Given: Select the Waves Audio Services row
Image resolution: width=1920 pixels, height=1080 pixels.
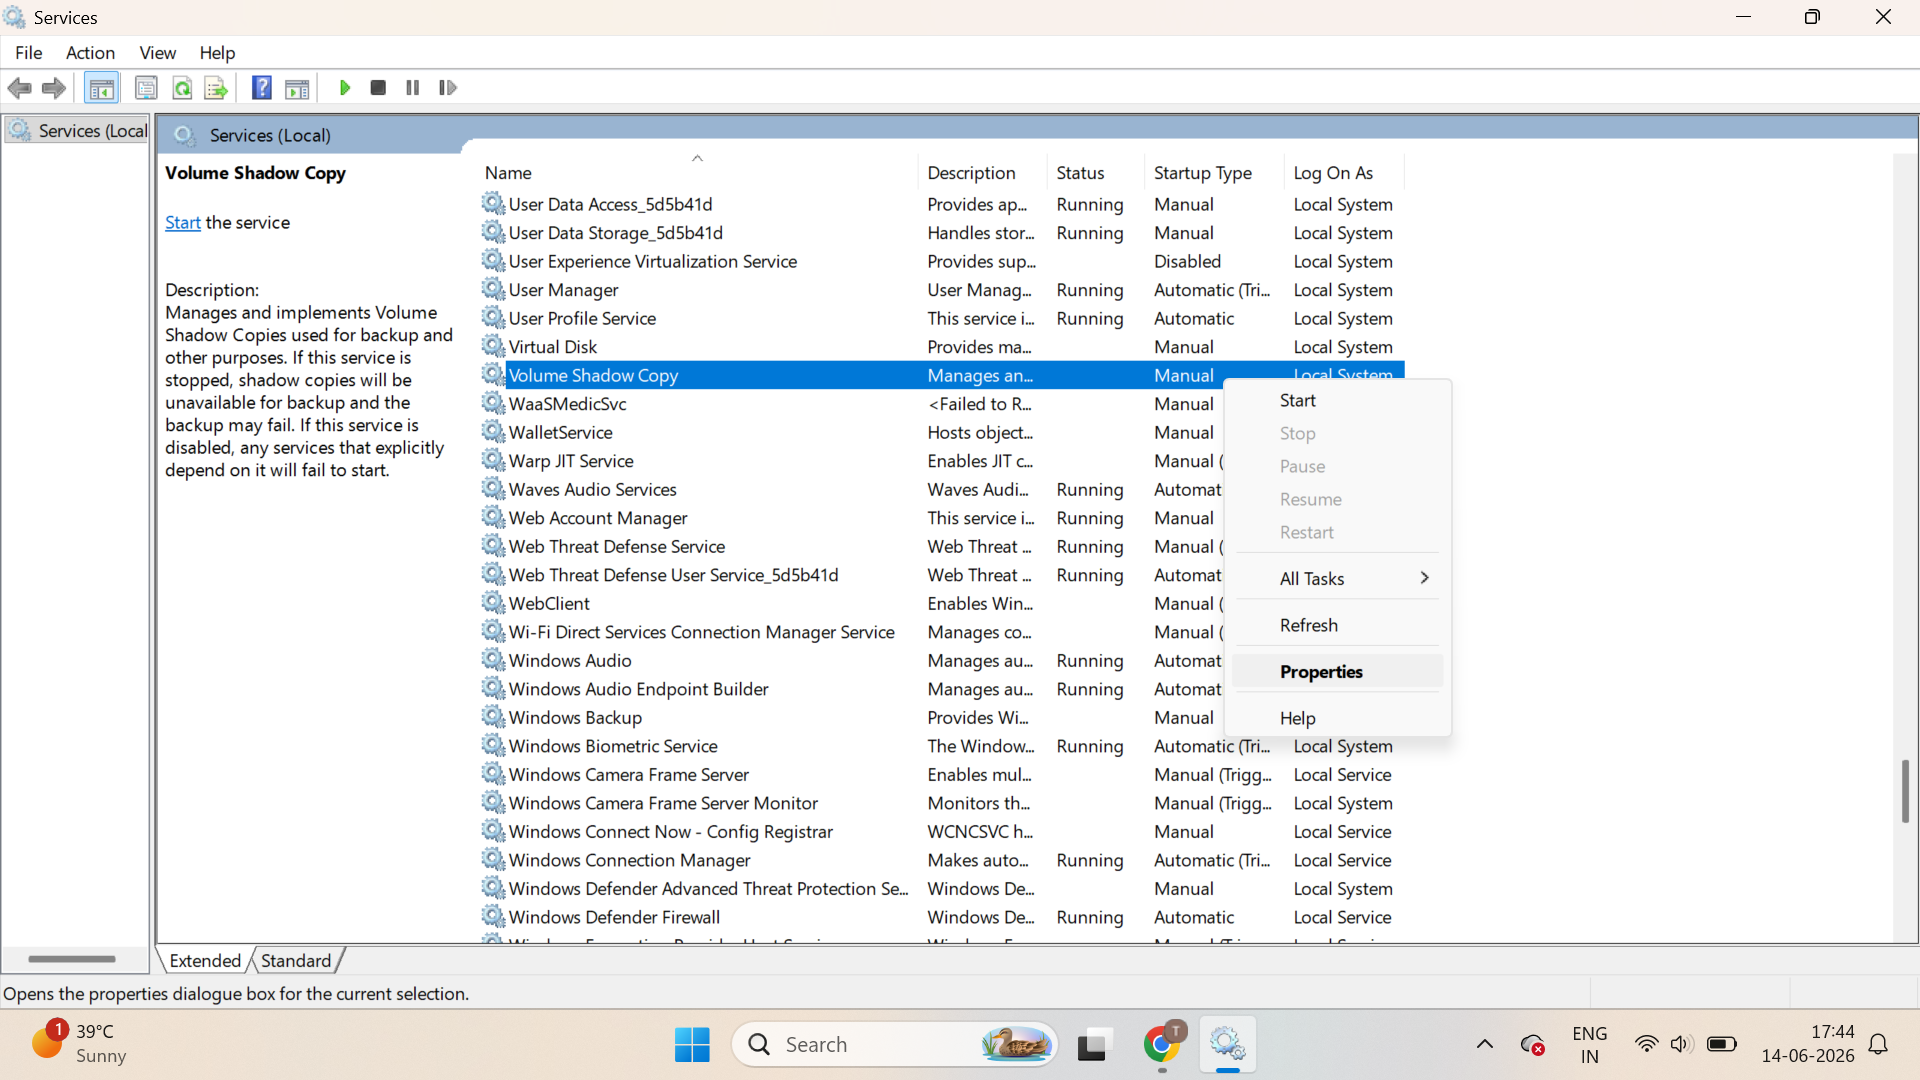Looking at the screenshot, I should pos(850,489).
